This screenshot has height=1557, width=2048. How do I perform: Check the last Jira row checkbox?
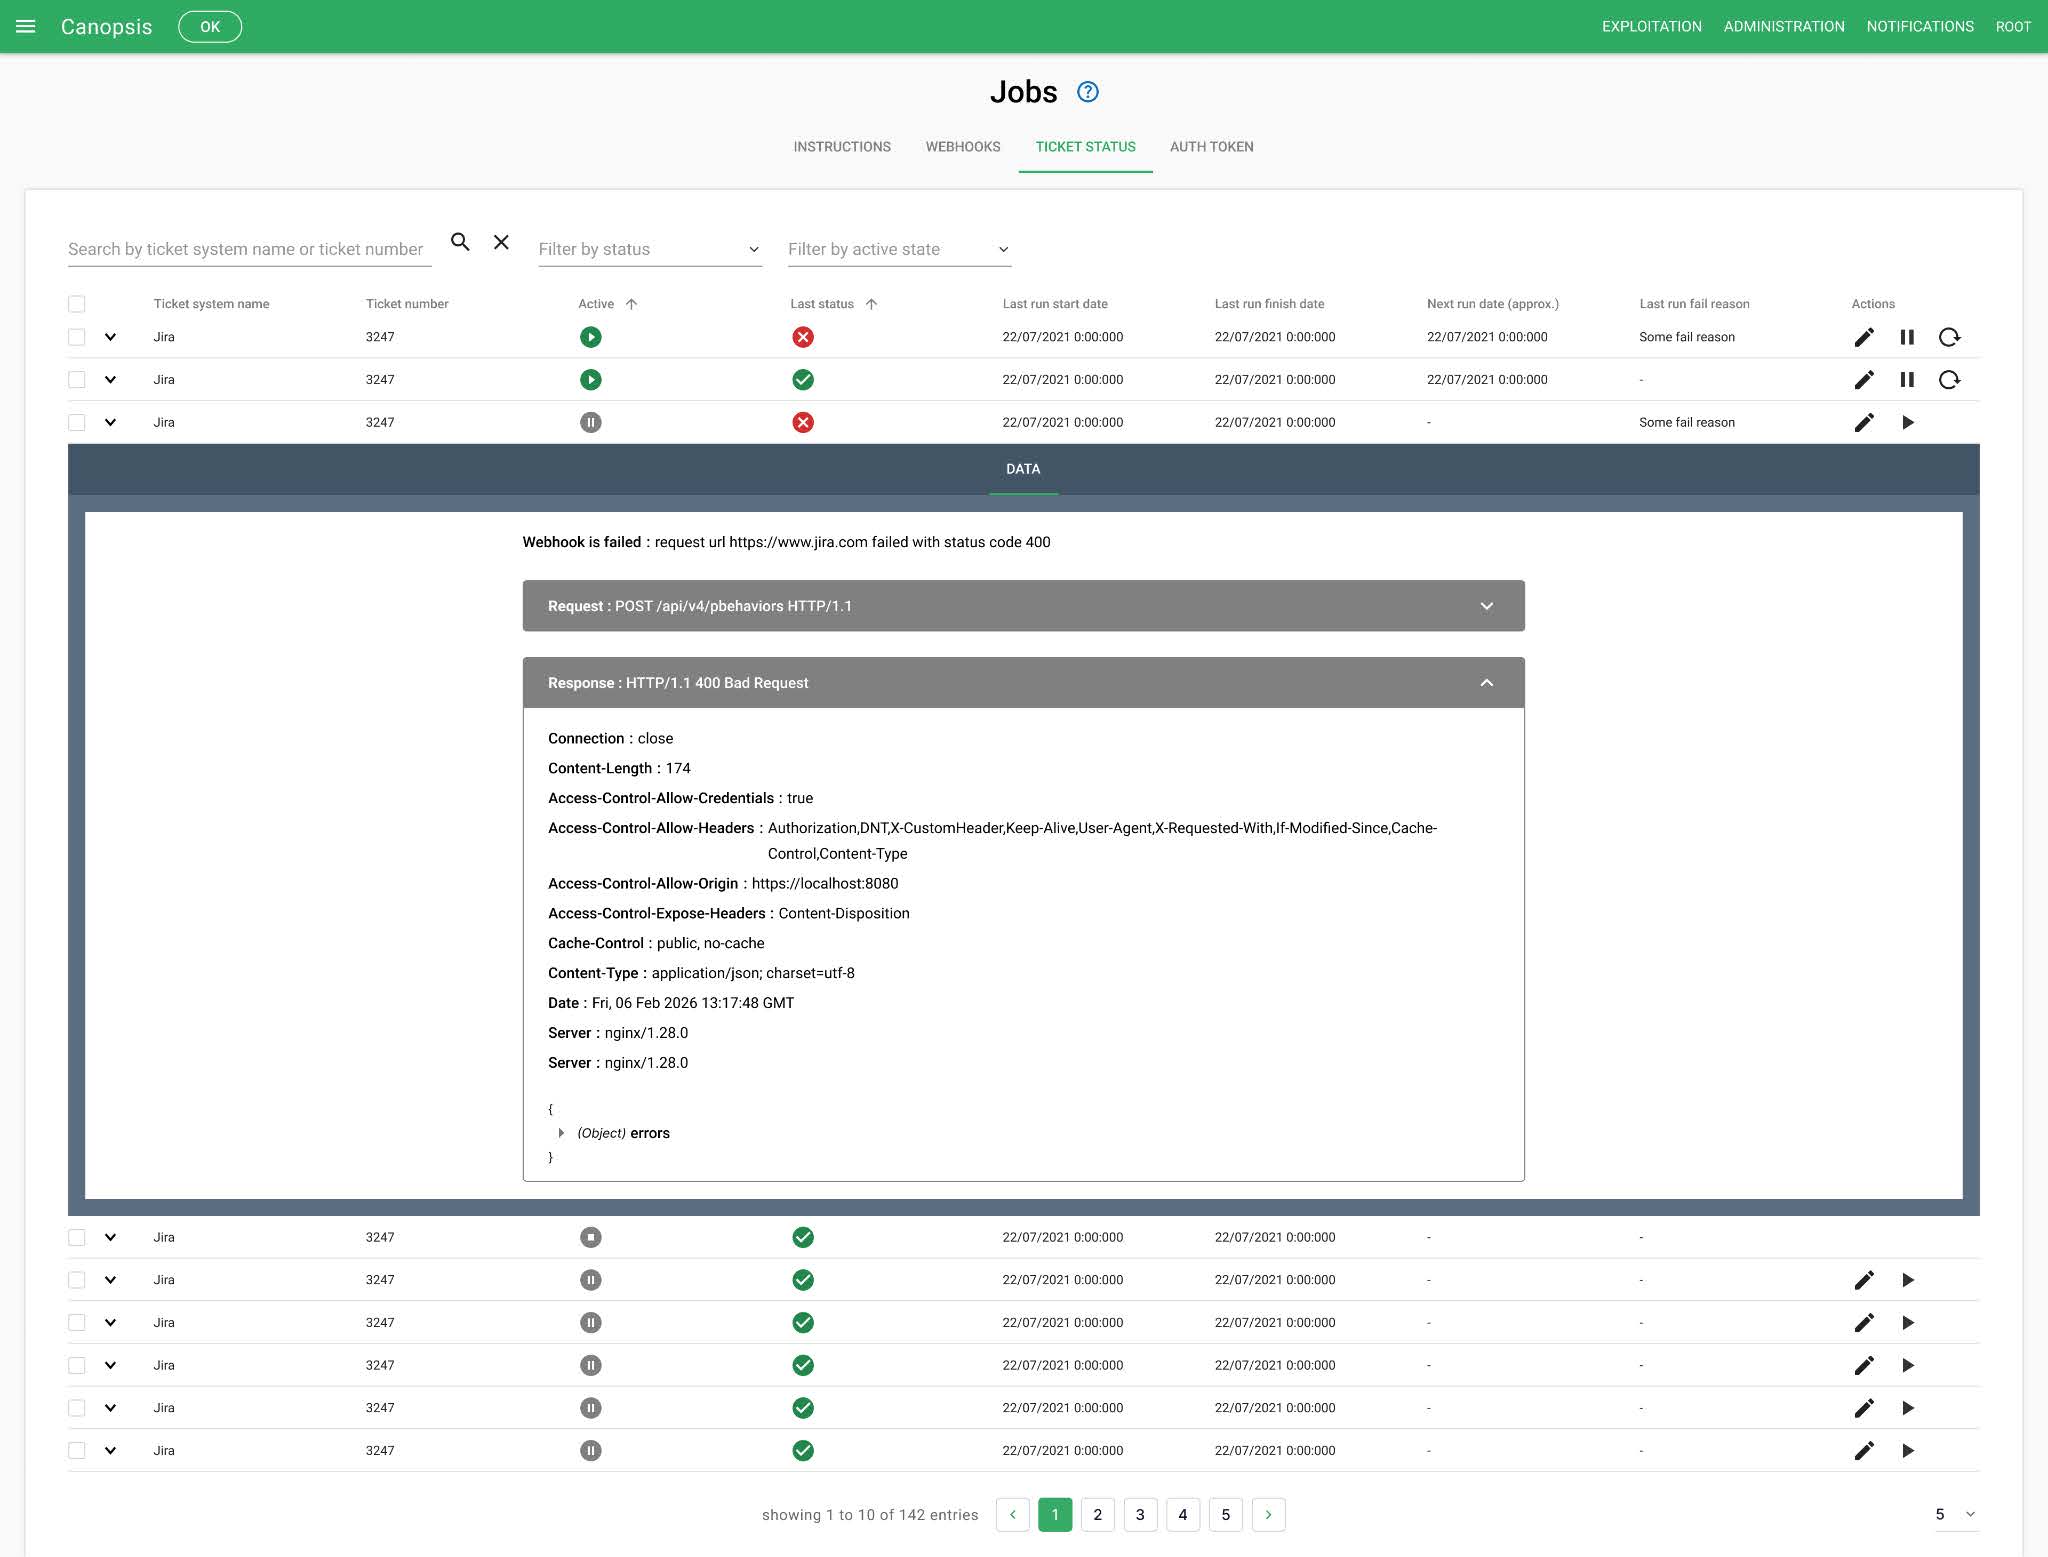pyautogui.click(x=77, y=1451)
